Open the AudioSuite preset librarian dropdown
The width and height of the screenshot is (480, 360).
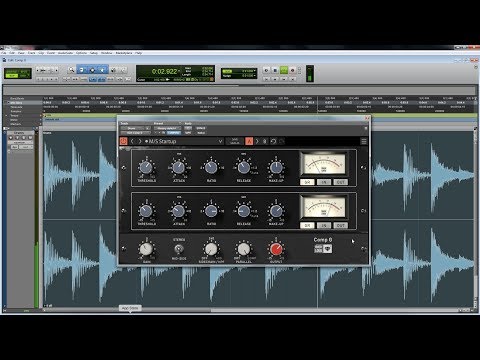coord(168,128)
